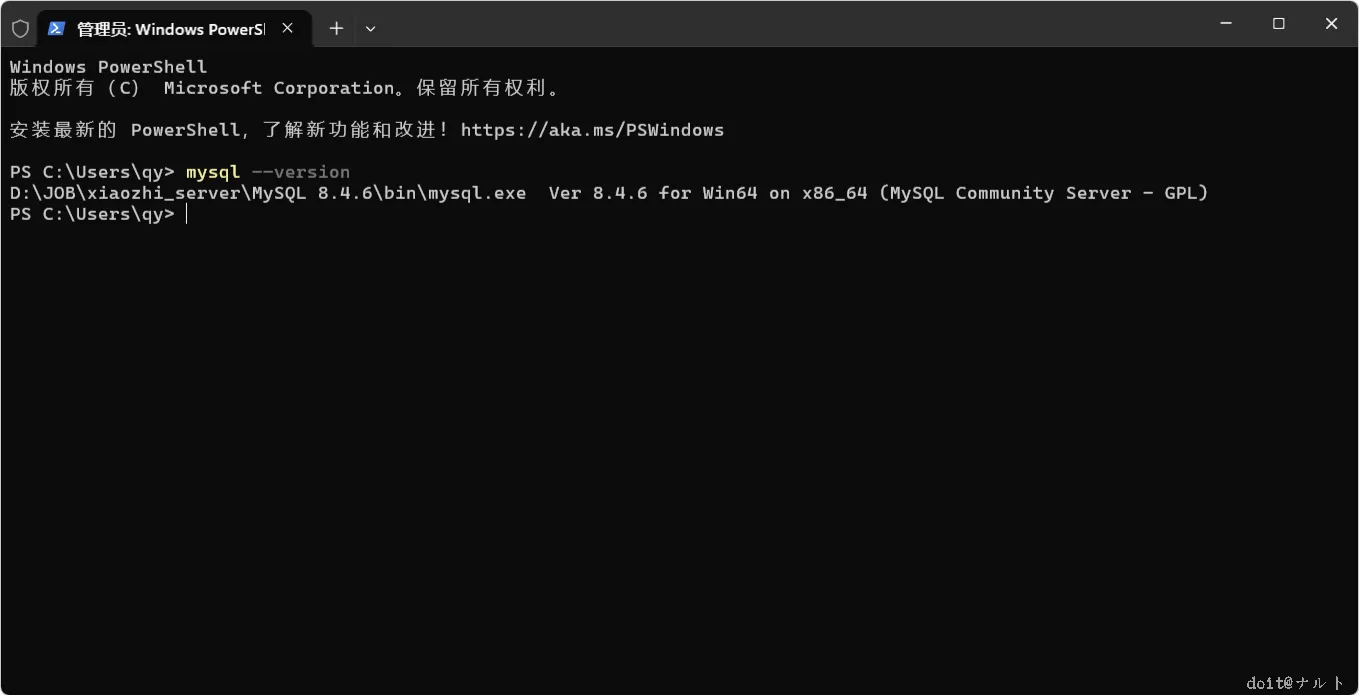Minimize the terminal window
The image size is (1359, 695).
pos(1226,24)
